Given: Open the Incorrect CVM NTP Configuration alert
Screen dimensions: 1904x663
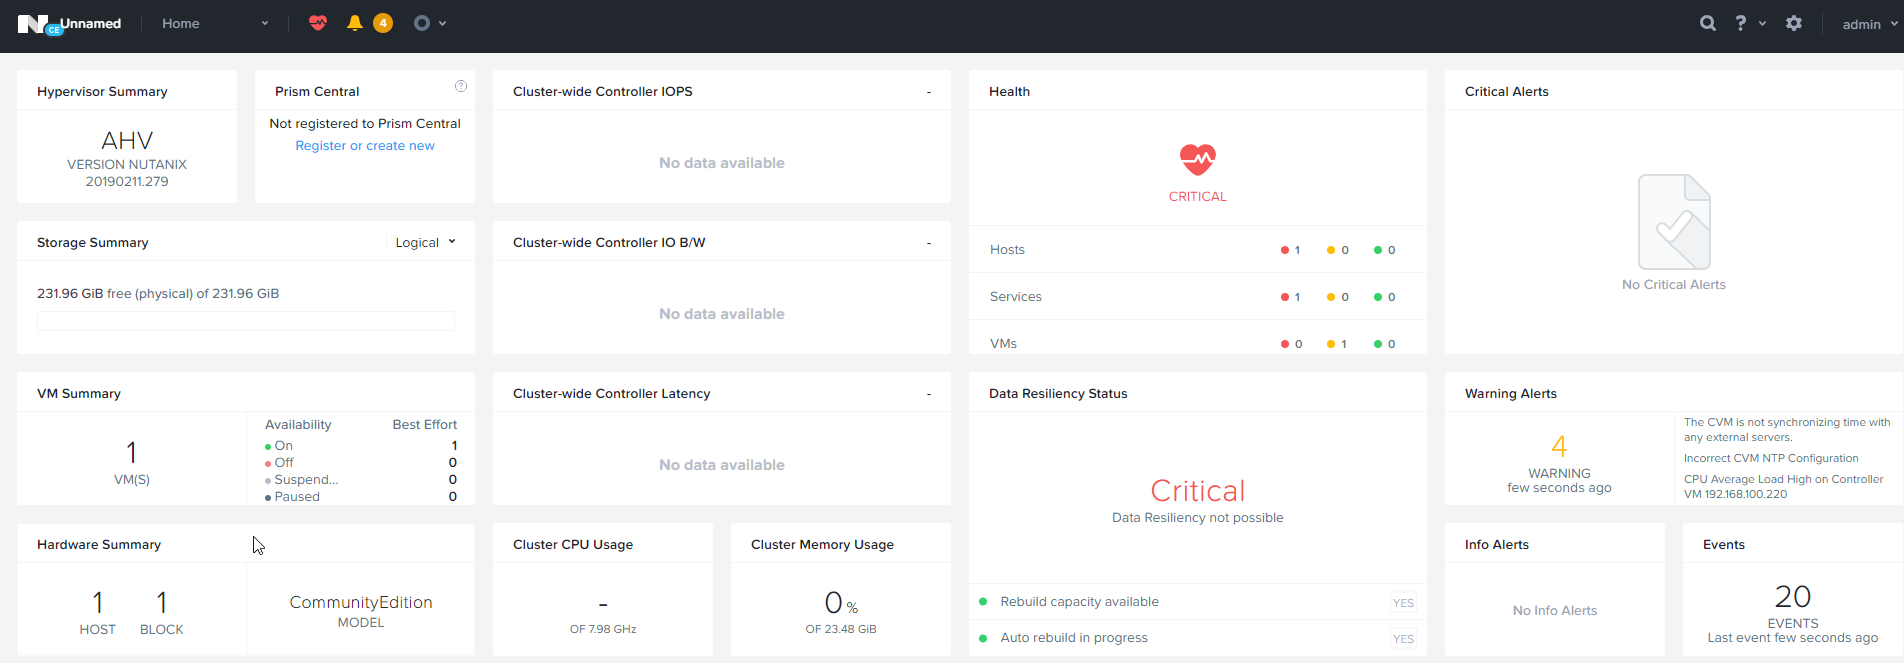Looking at the screenshot, I should pyautogui.click(x=1771, y=458).
